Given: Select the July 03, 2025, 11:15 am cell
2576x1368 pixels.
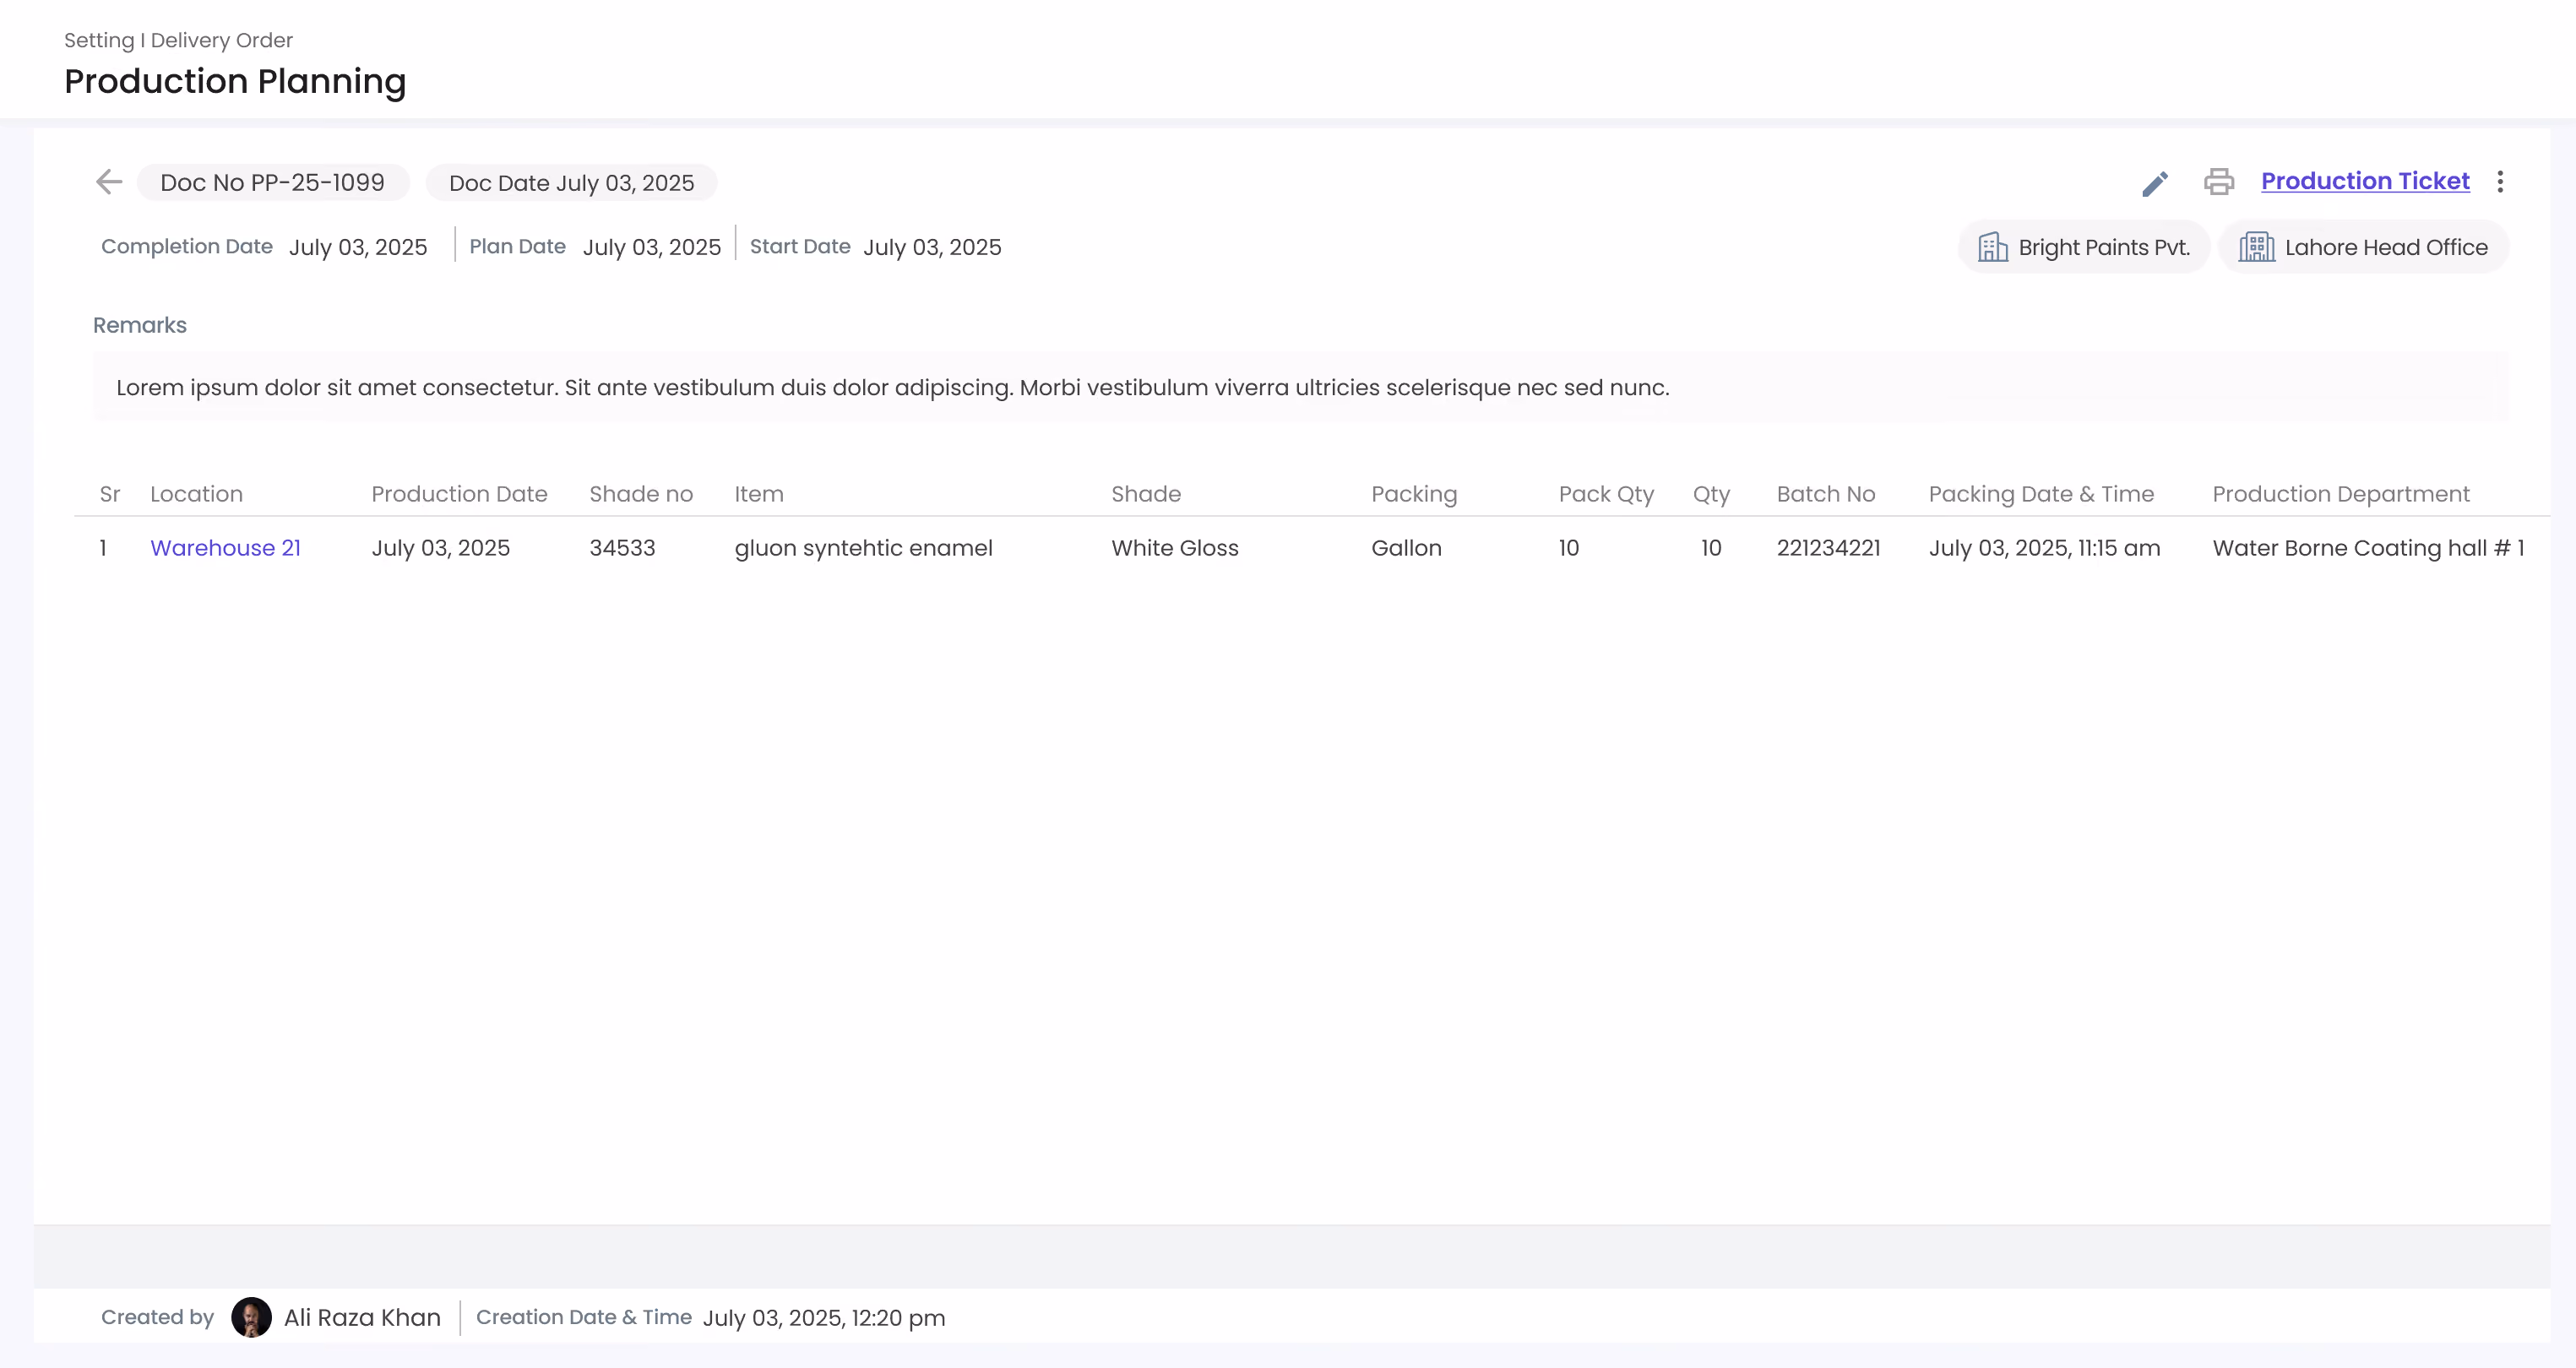Looking at the screenshot, I should (2044, 549).
